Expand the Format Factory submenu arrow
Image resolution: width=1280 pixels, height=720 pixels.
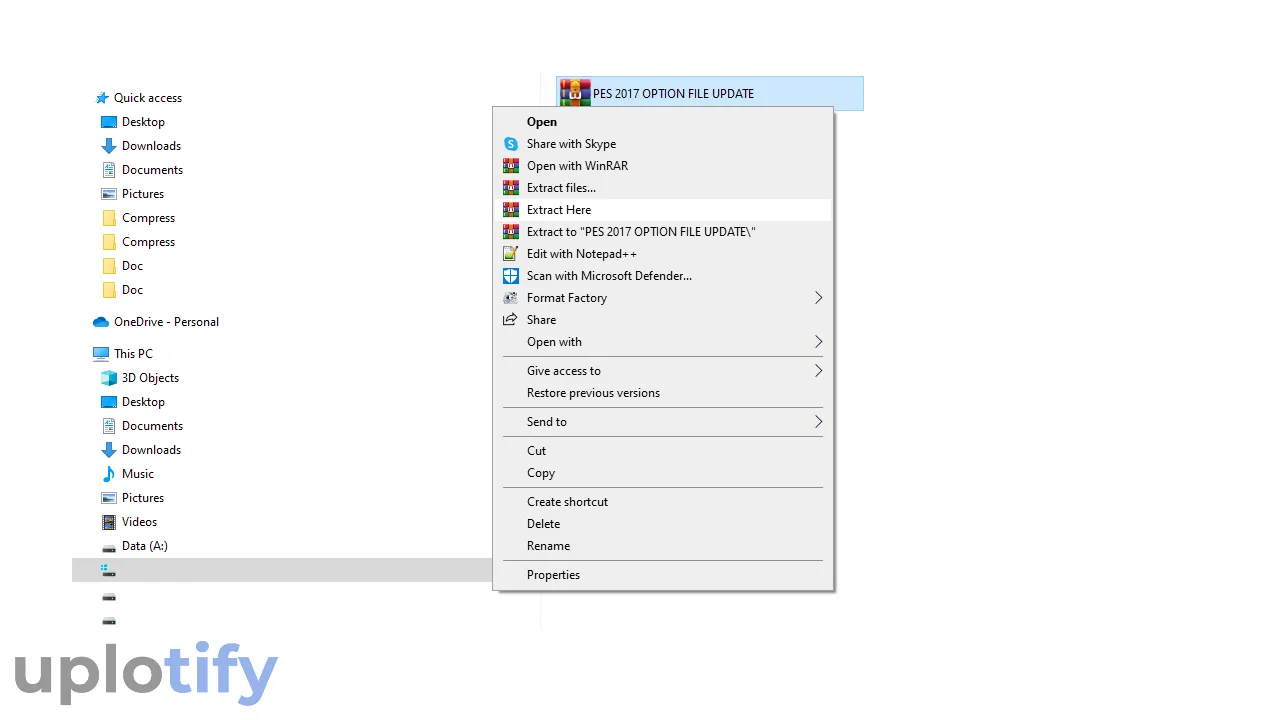(818, 298)
